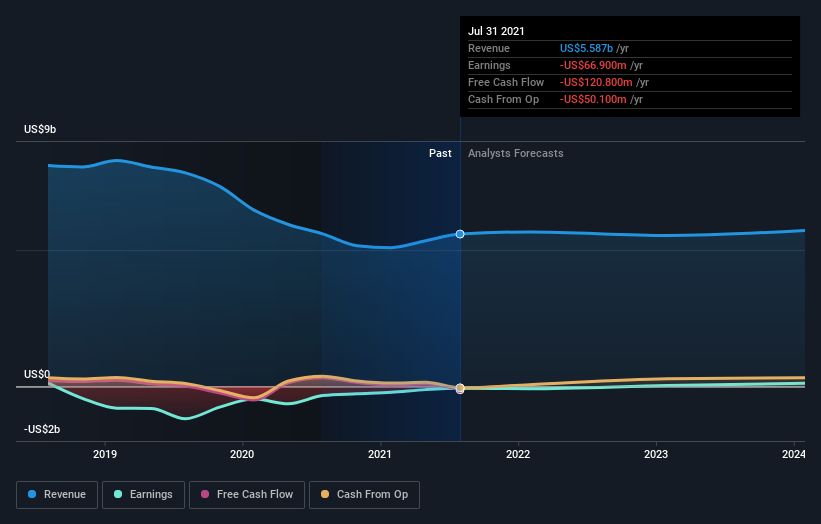
Task: Click the Analysts Forecasts label
Action: 516,153
